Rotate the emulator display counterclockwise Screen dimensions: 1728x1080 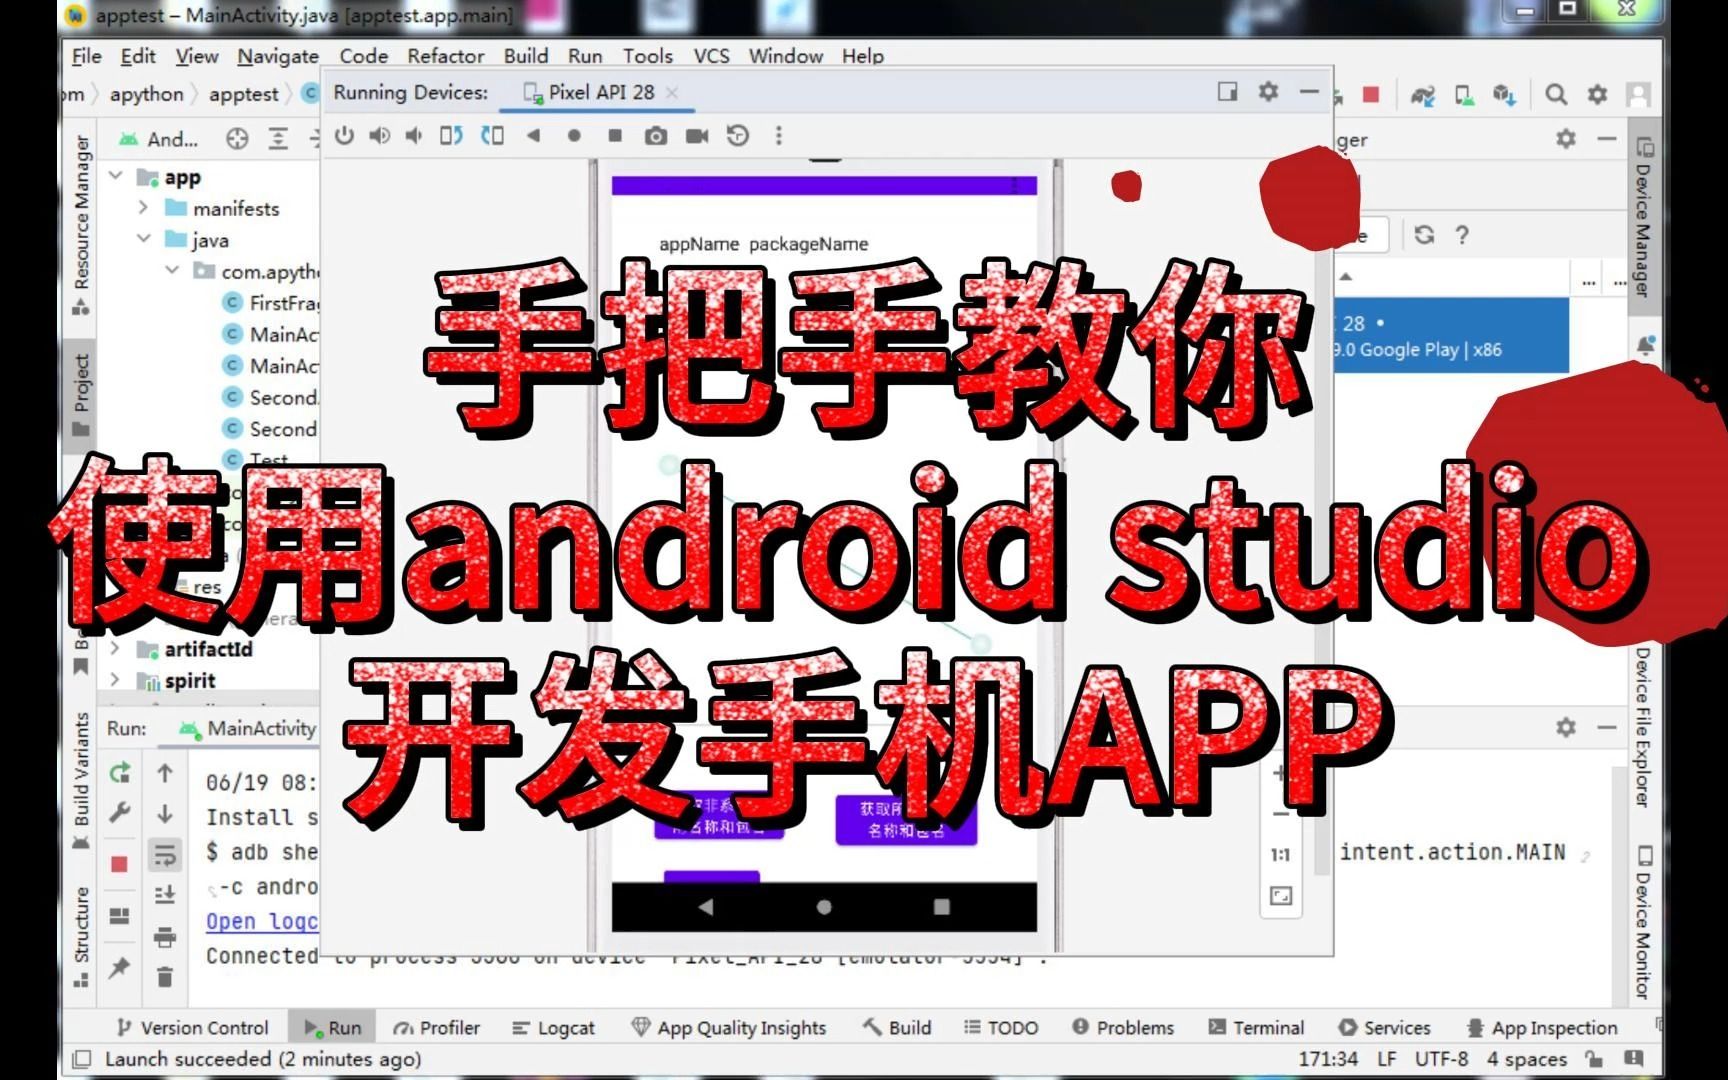(x=452, y=135)
